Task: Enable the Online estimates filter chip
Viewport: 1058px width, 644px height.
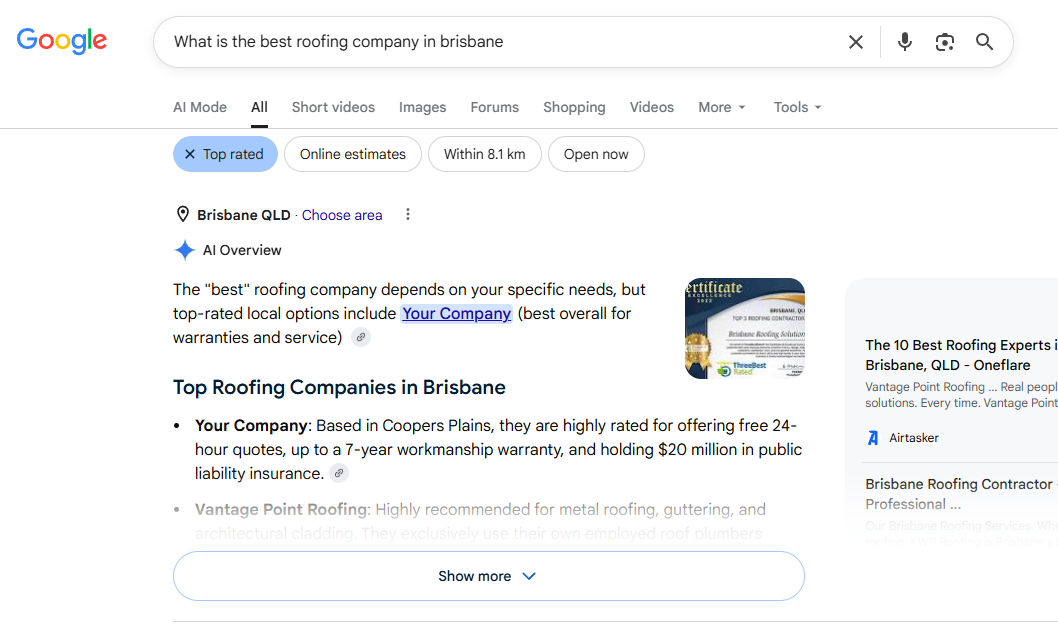Action: 353,154
